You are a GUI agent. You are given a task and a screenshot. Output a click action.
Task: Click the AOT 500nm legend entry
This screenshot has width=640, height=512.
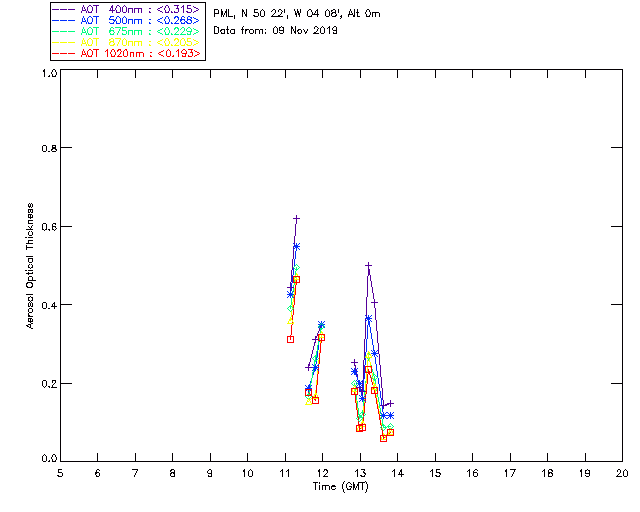pyautogui.click(x=126, y=20)
